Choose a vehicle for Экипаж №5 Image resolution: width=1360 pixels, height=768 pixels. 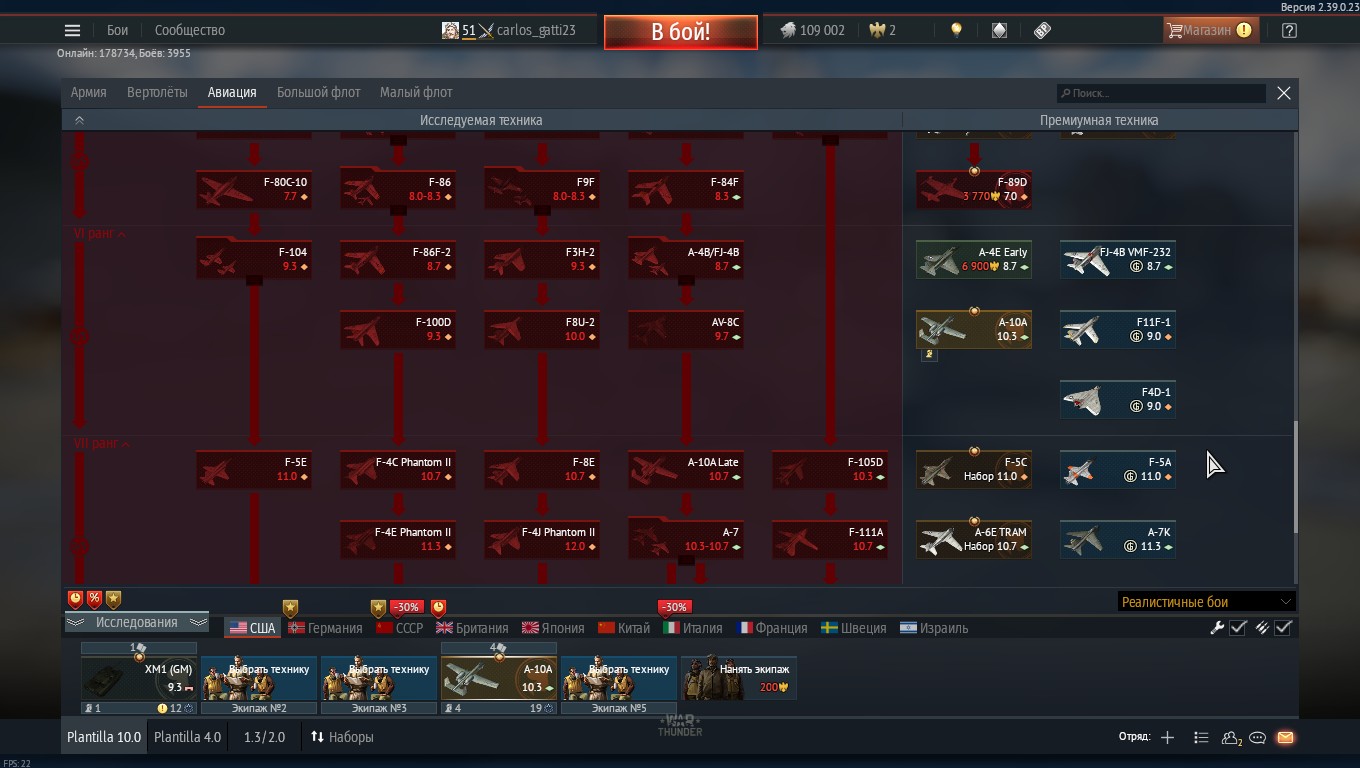[x=619, y=678]
